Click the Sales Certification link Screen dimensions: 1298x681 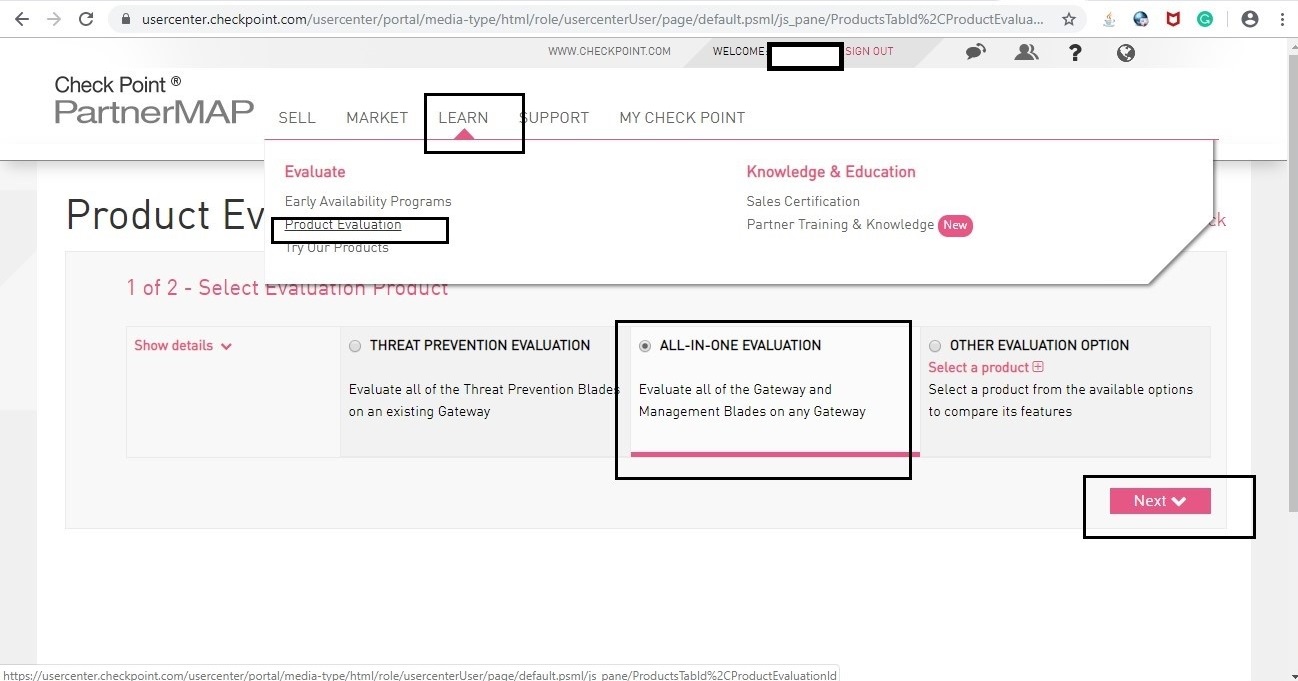[803, 201]
